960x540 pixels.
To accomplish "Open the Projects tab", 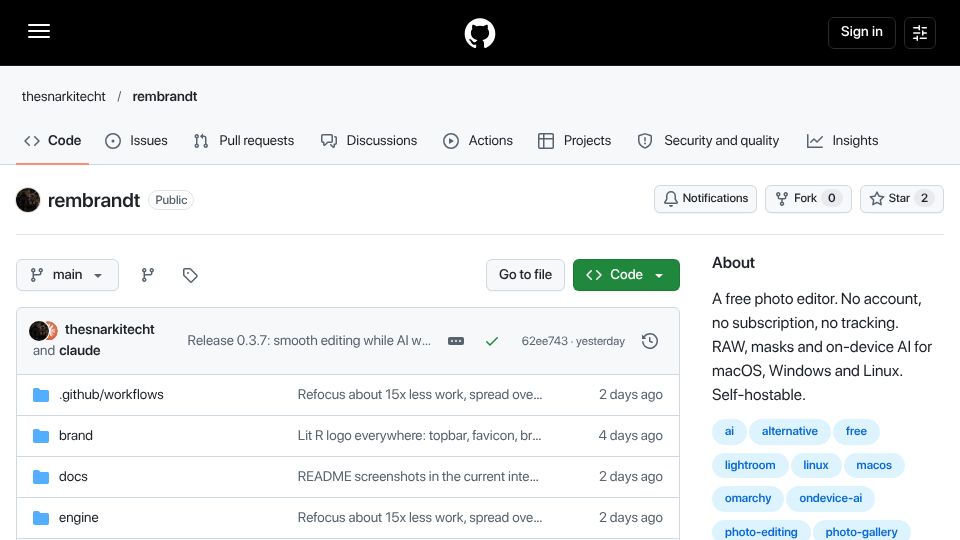I will tap(574, 141).
